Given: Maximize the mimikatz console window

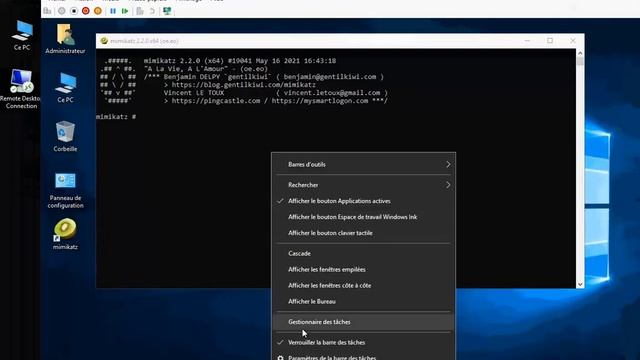Looking at the screenshot, I should (550, 40).
